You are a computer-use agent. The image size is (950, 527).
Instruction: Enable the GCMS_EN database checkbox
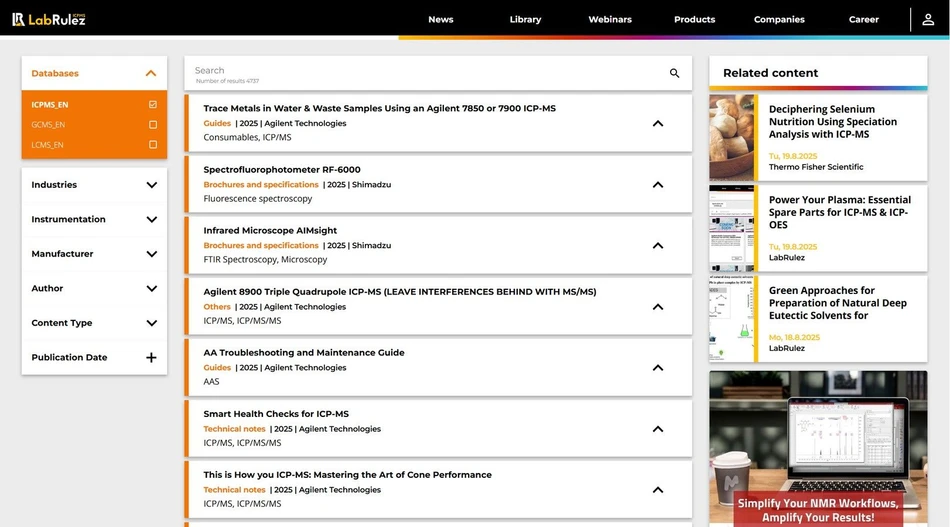[153, 124]
